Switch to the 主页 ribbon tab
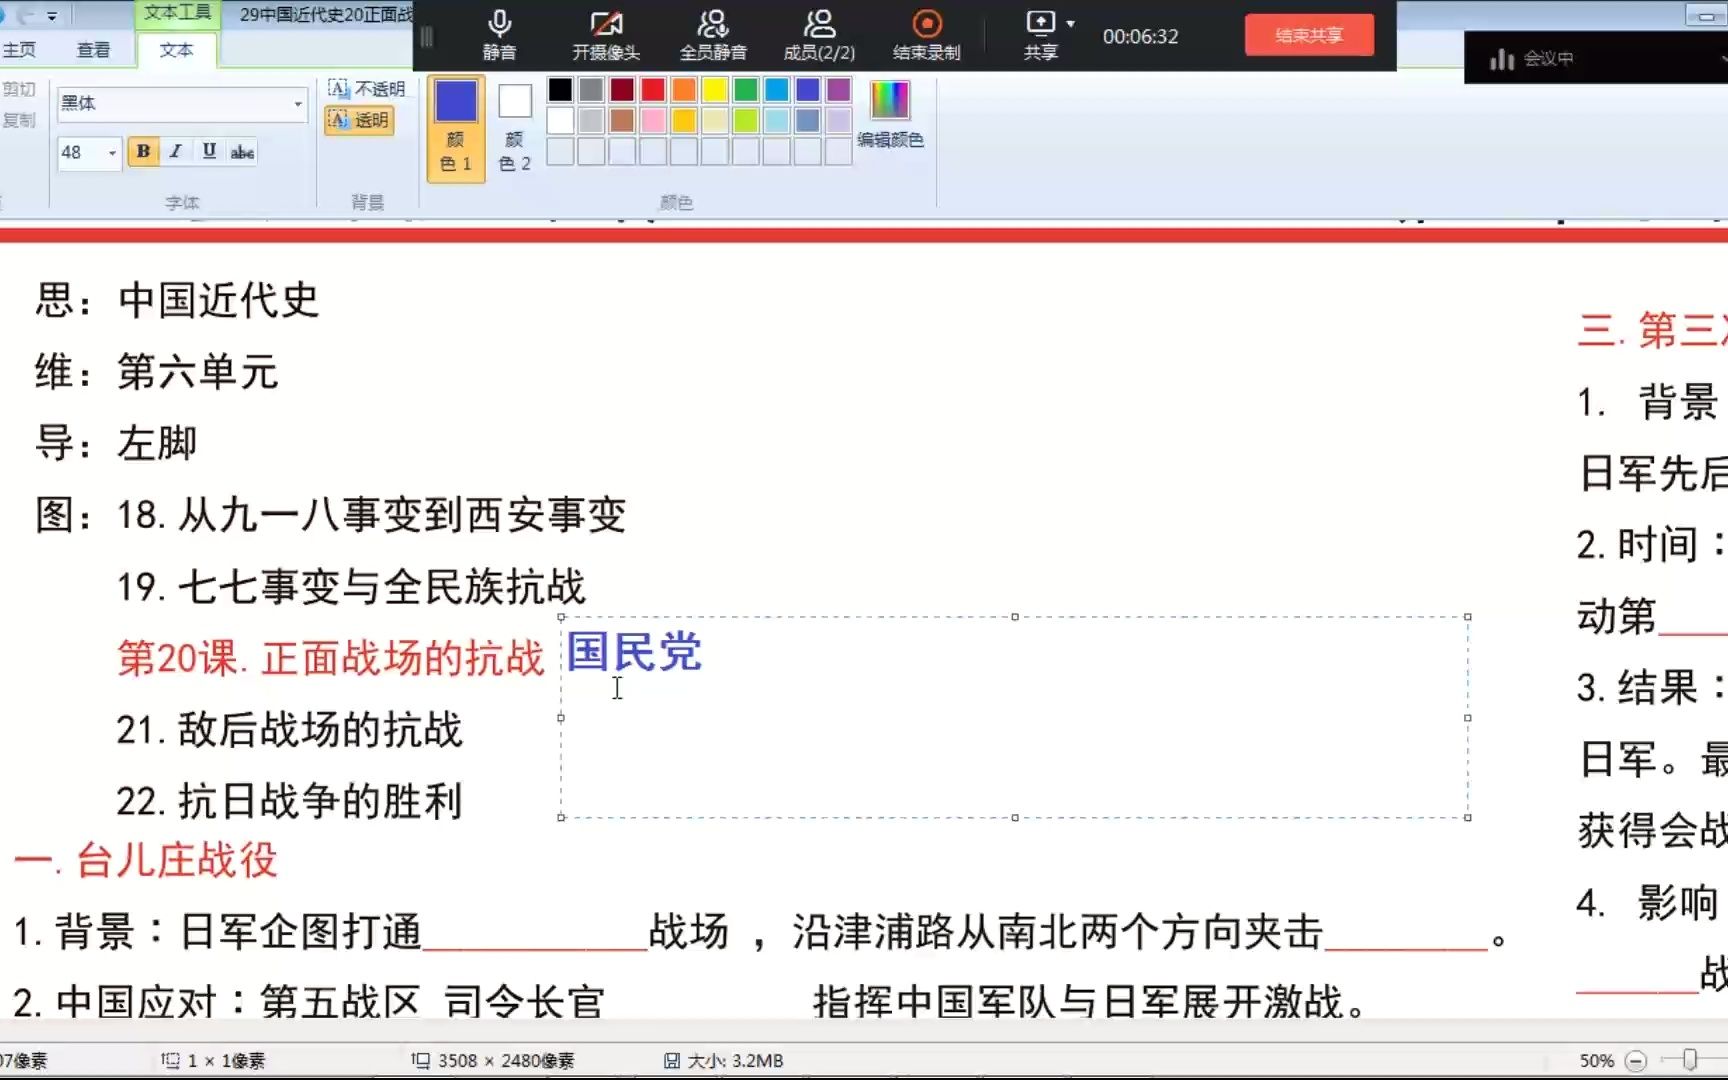 pos(18,50)
